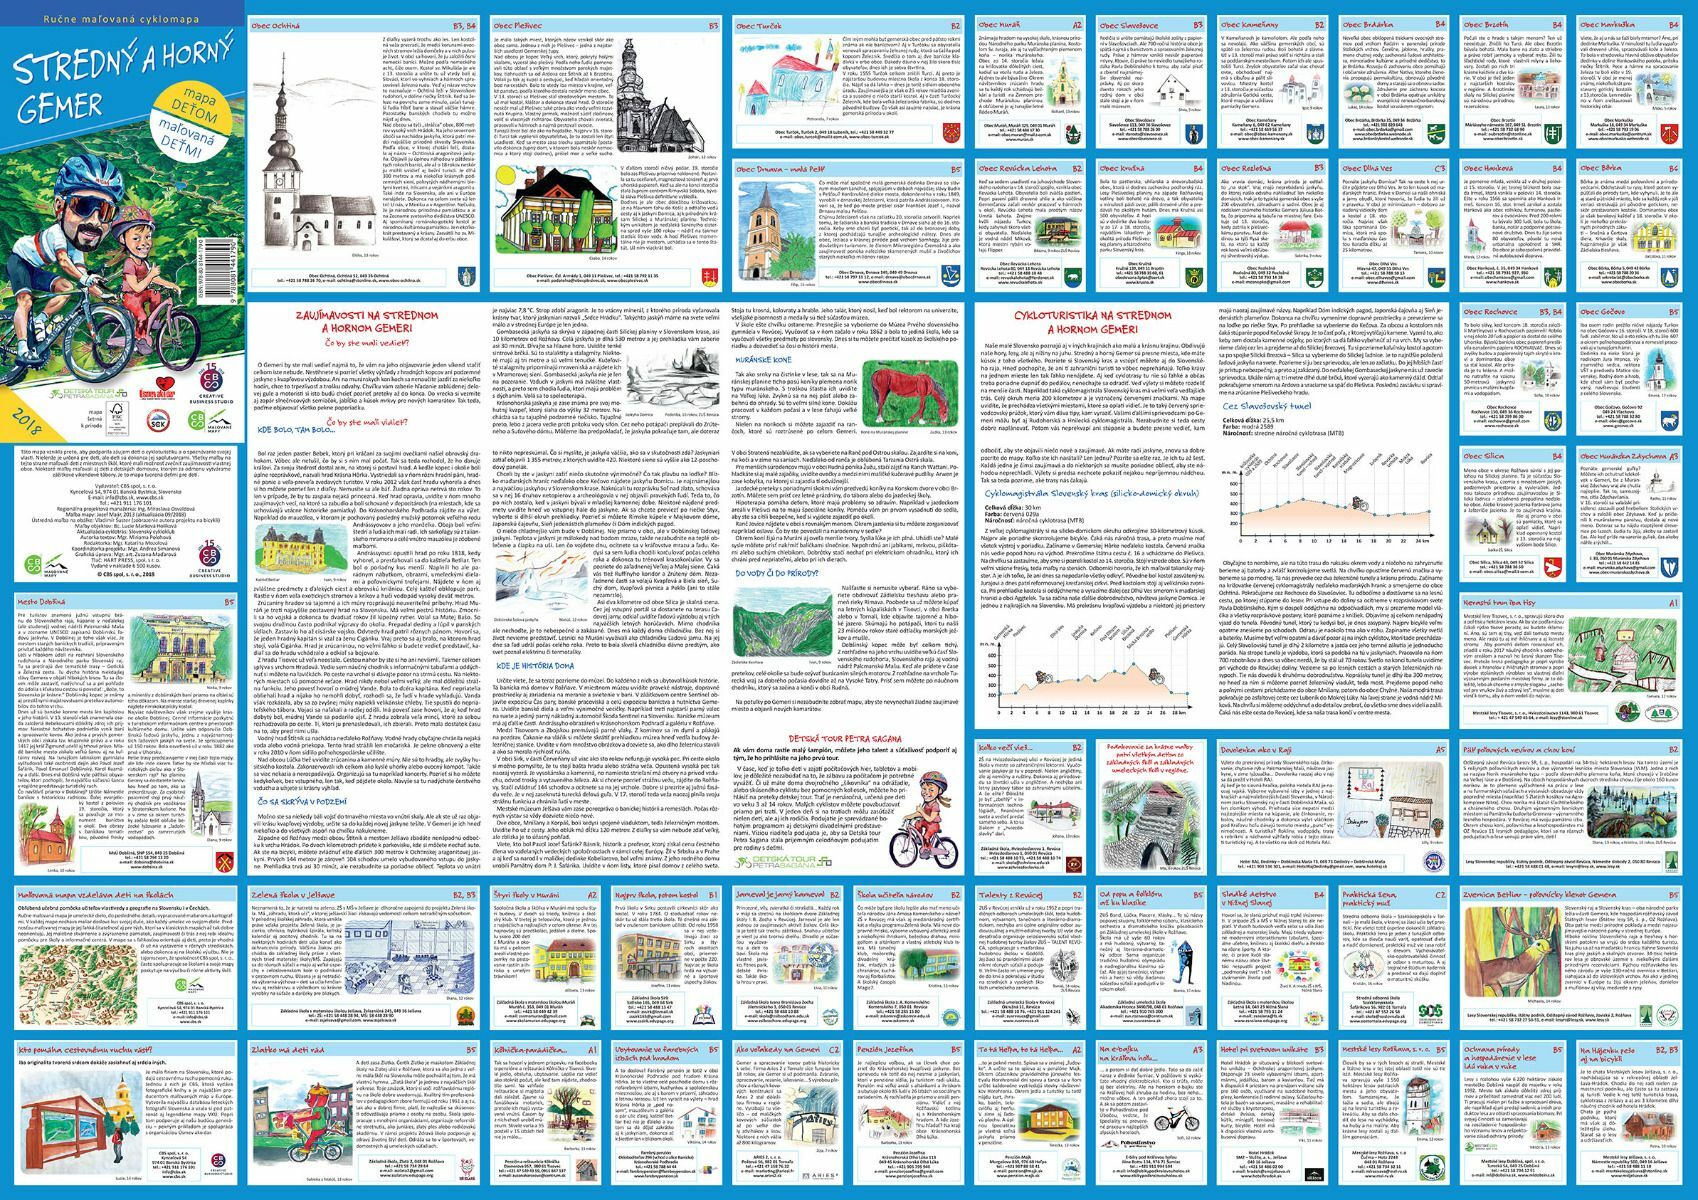This screenshot has height=1200, width=1698.
Task: Click the 'Zlatko má deti rád' card title
Action: click(x=290, y=1052)
